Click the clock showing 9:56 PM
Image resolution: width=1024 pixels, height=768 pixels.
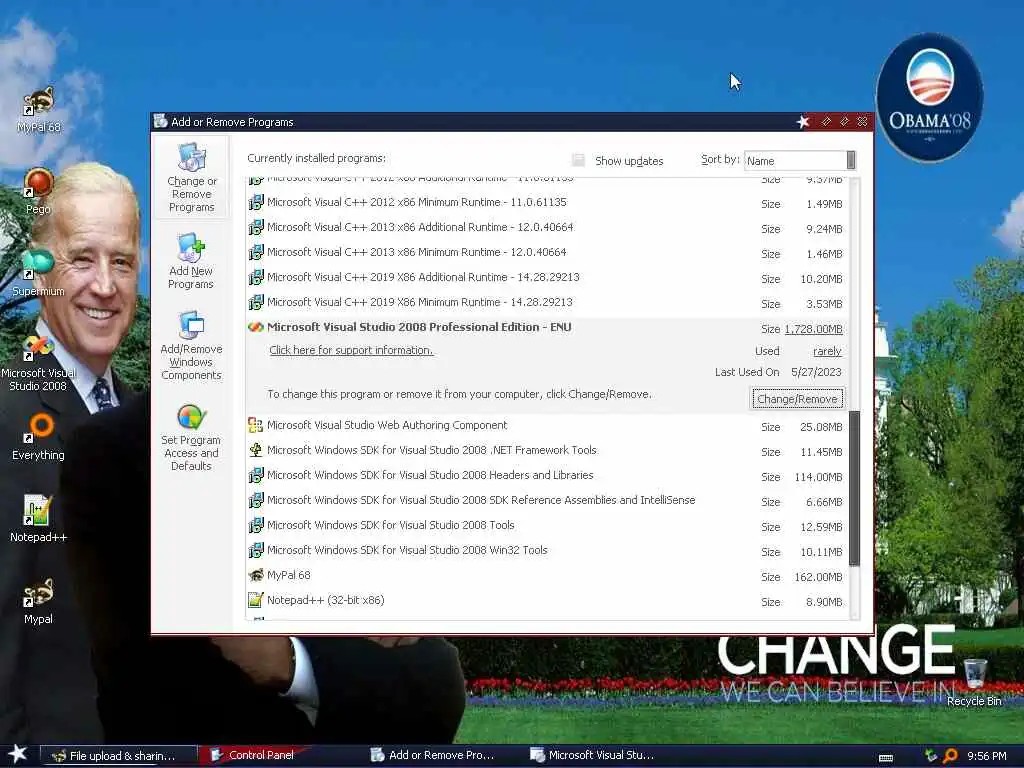(986, 756)
